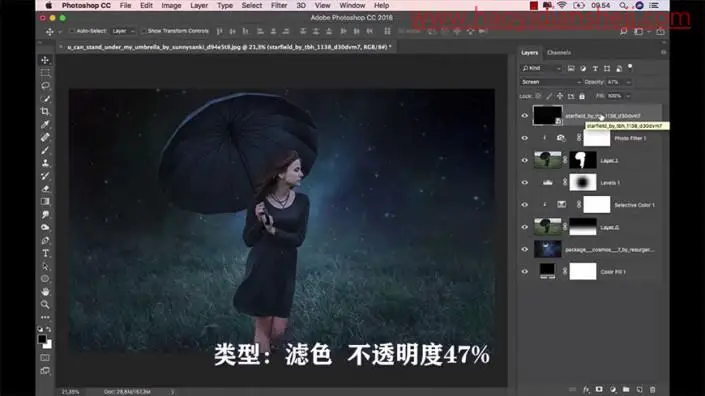Image resolution: width=705 pixels, height=396 pixels.
Task: Select the Move tool in the toolbox
Action: pos(45,60)
